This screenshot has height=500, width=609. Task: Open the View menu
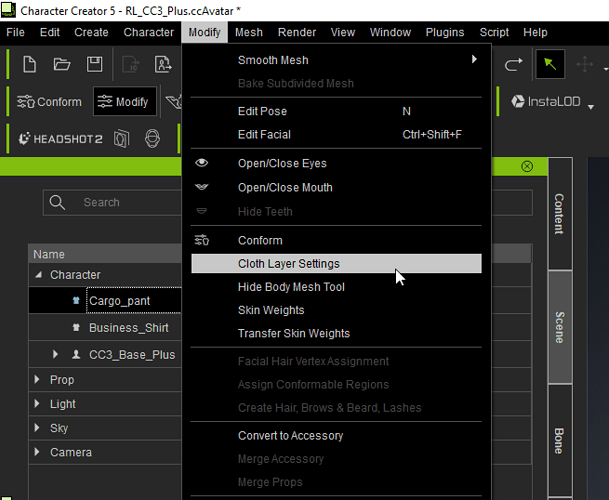click(x=343, y=32)
